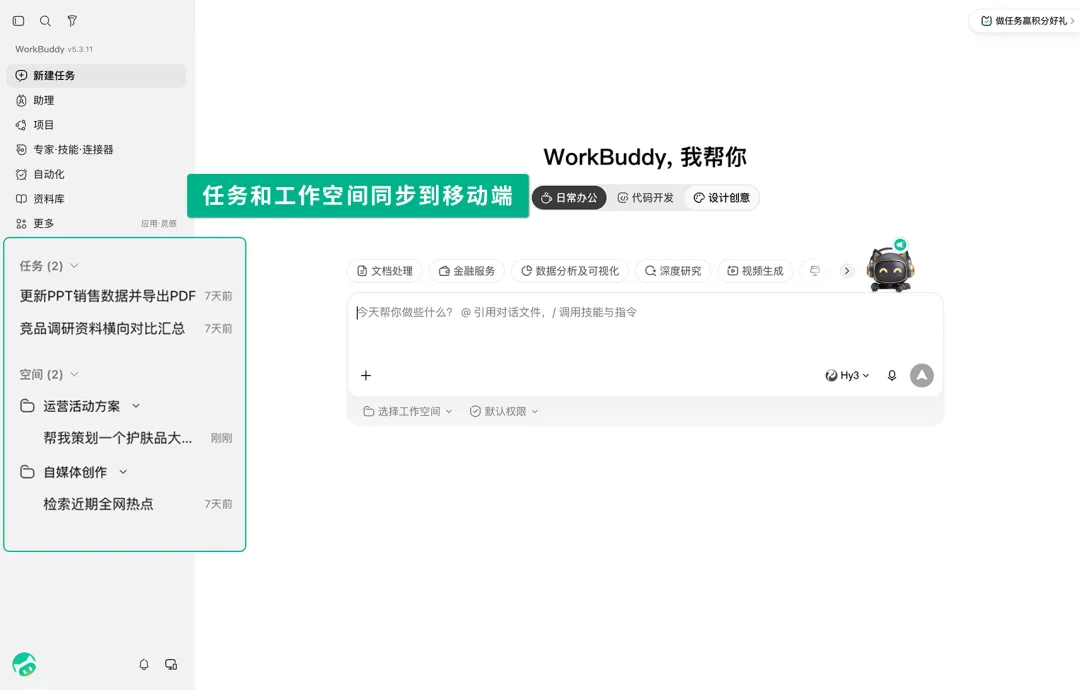Choose 数据分析及可视化 chip
This screenshot has width=1080, height=690.
570,271
